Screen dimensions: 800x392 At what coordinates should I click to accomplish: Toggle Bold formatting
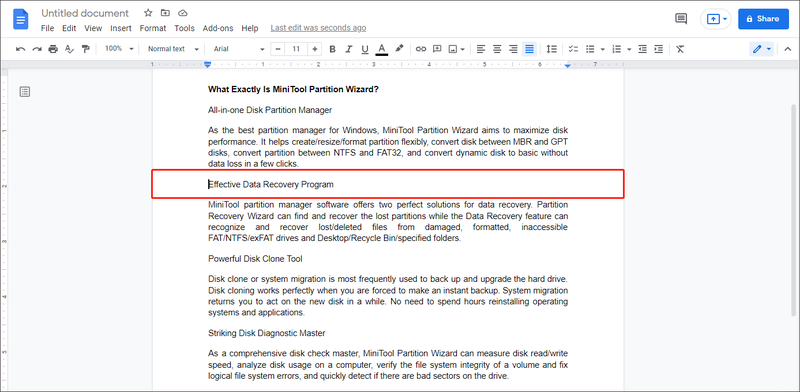tap(333, 49)
